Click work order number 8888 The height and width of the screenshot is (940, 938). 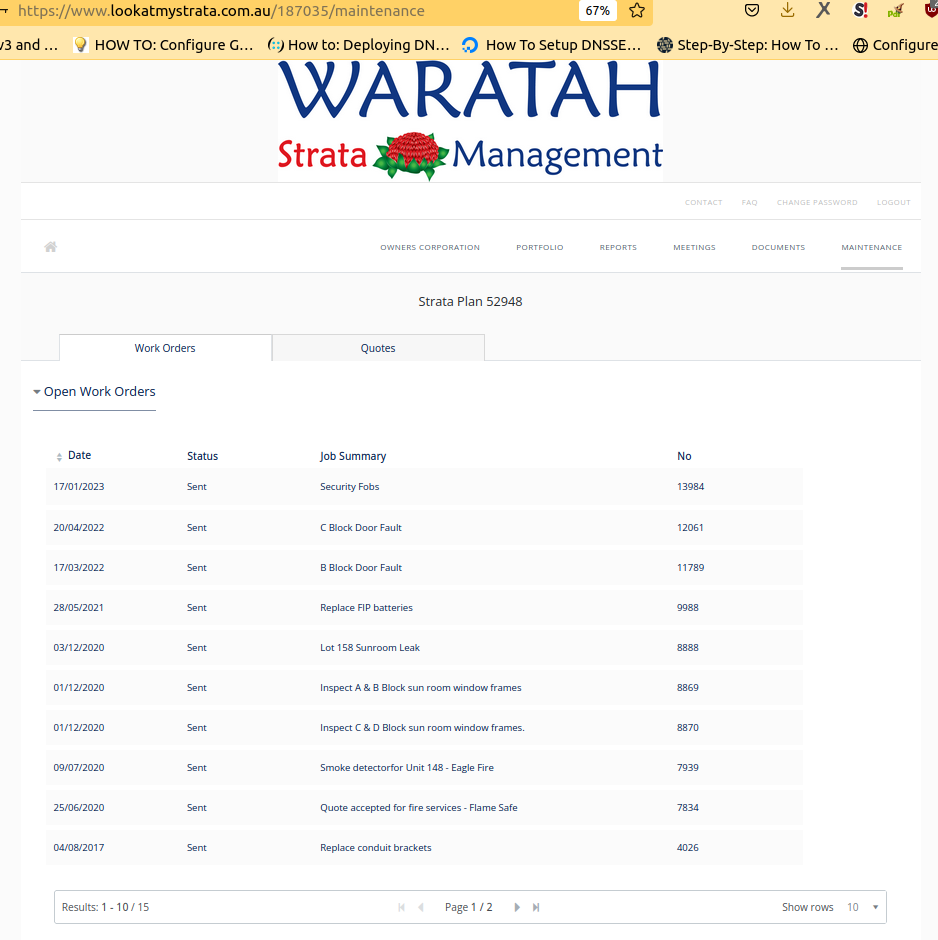click(687, 647)
